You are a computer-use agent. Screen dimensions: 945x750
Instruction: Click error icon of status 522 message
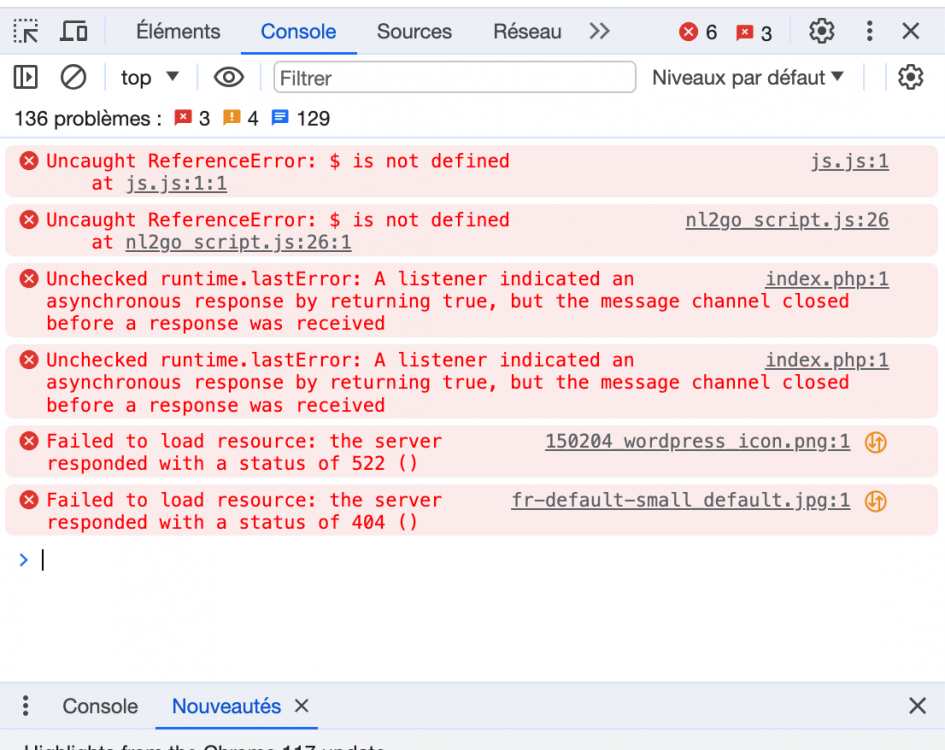pos(28,441)
